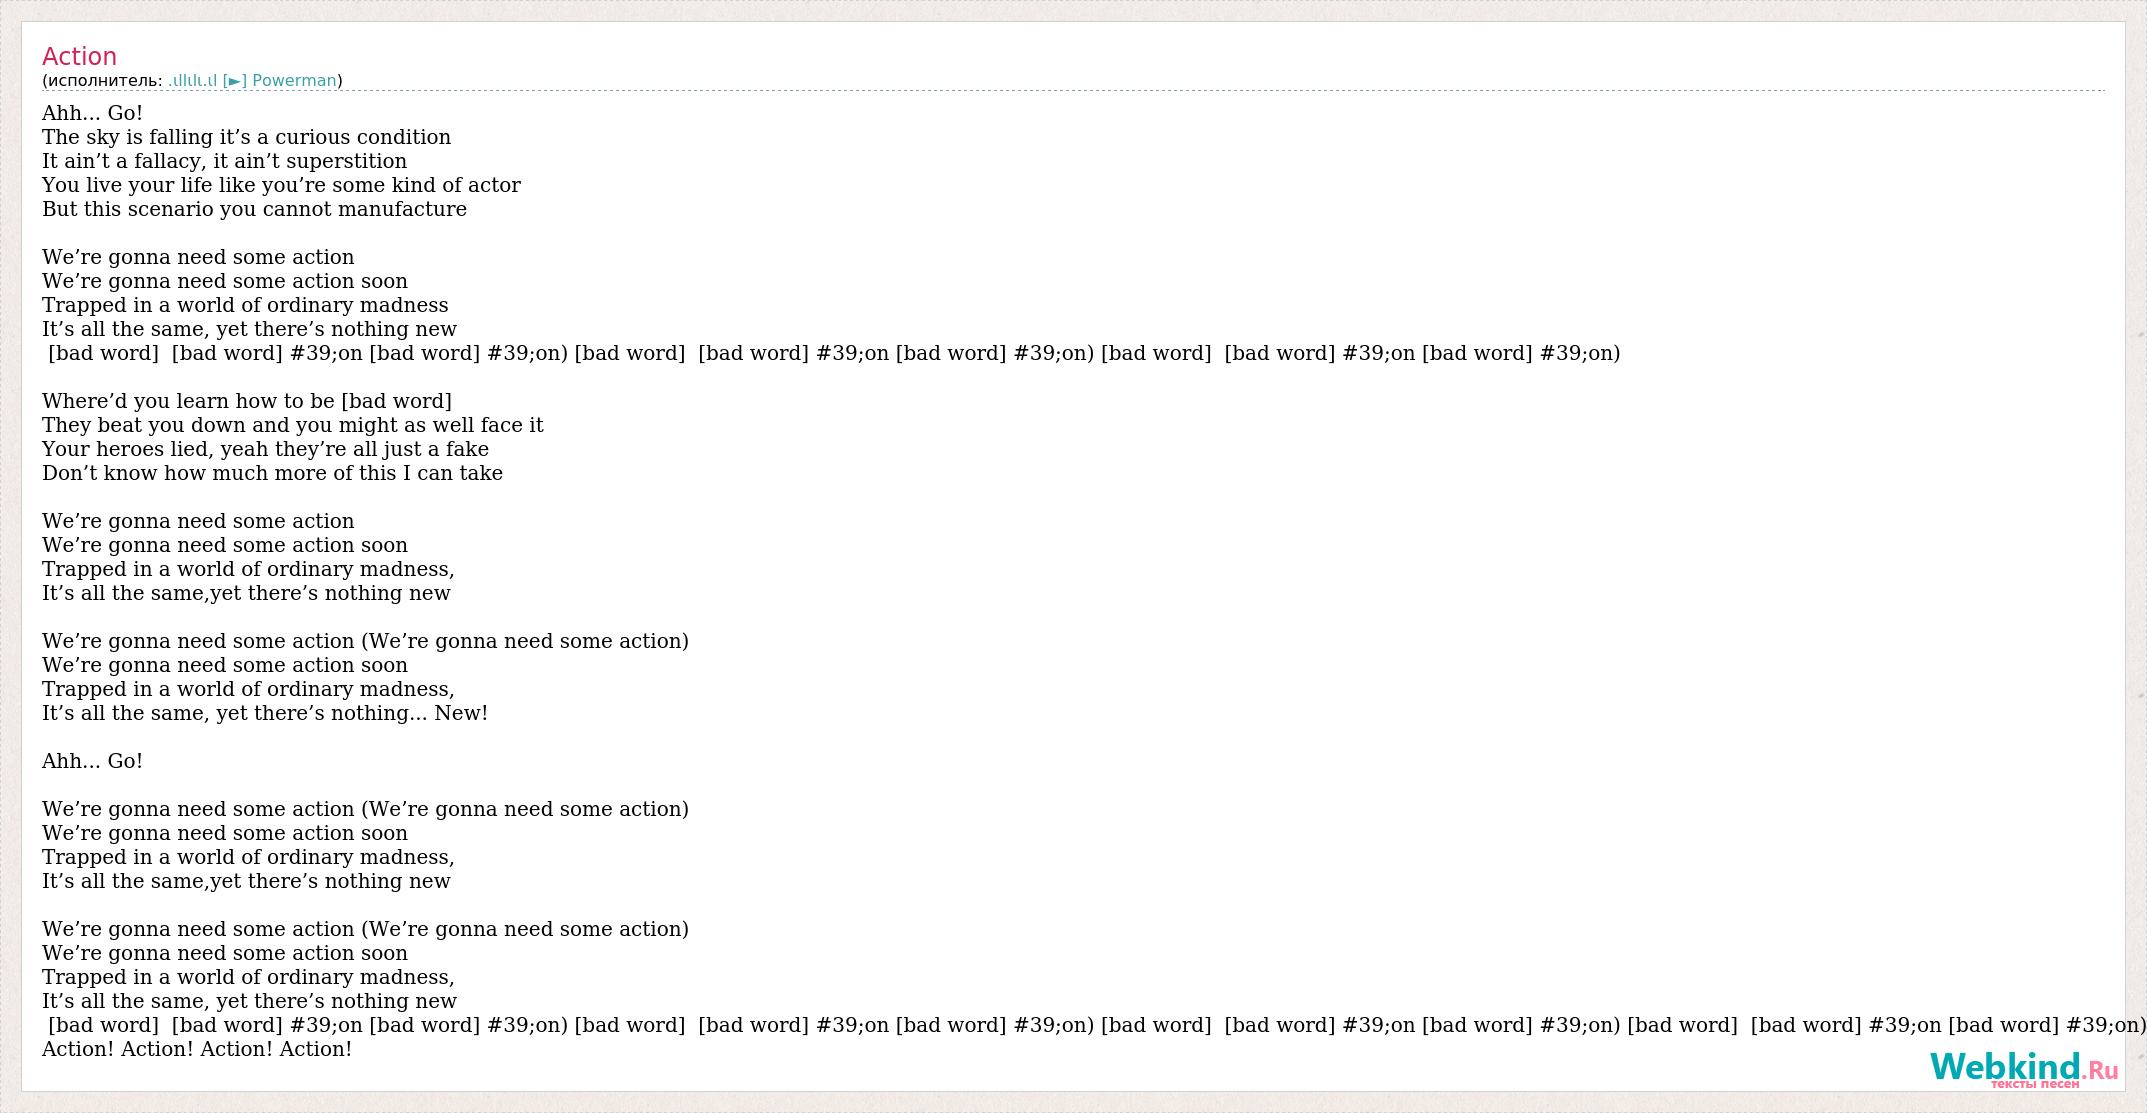This screenshot has width=2147, height=1113.
Task: Click the dashed divider line below the artist name
Action: coord(1073,91)
